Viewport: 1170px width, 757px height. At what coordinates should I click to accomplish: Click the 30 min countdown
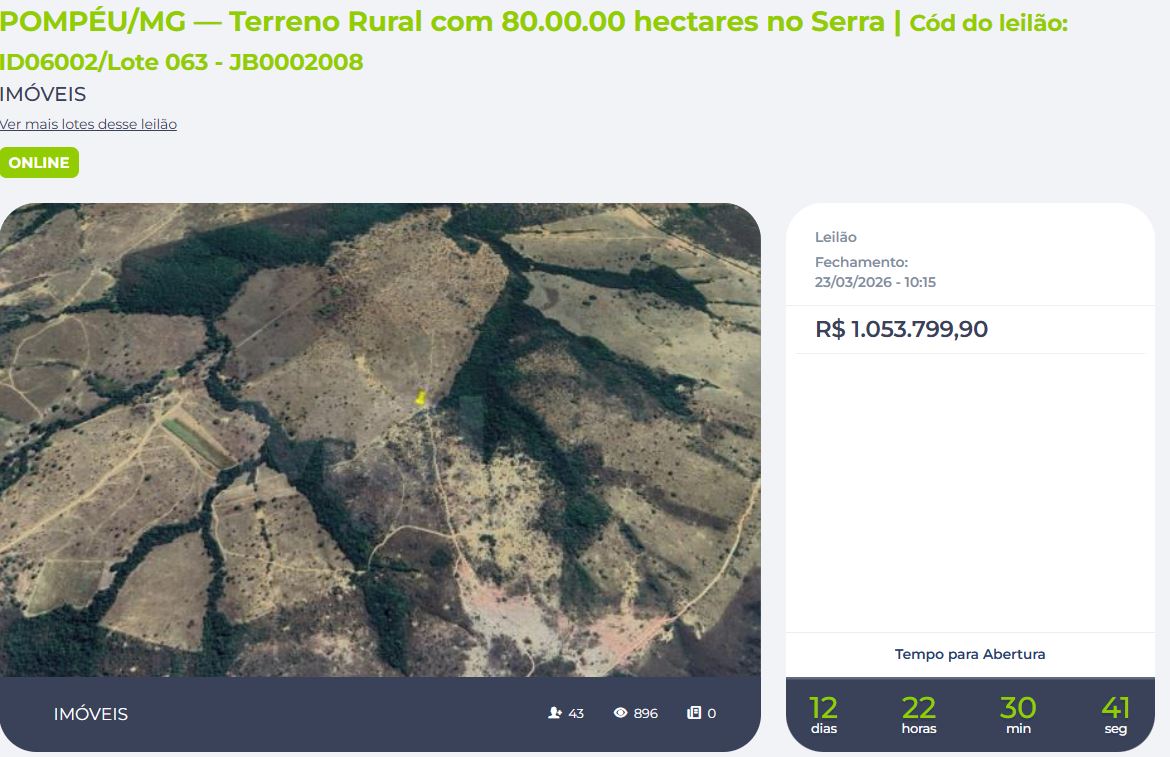[x=1018, y=714]
